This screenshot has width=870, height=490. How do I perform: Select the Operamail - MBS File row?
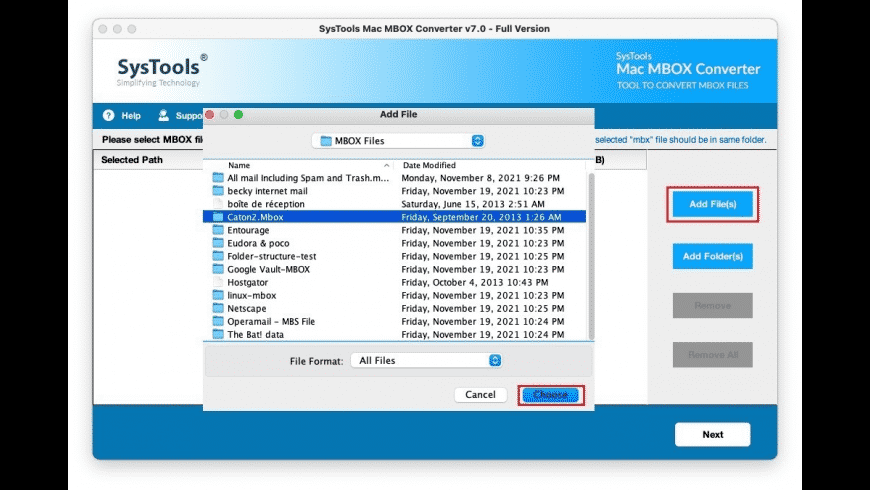coord(394,321)
